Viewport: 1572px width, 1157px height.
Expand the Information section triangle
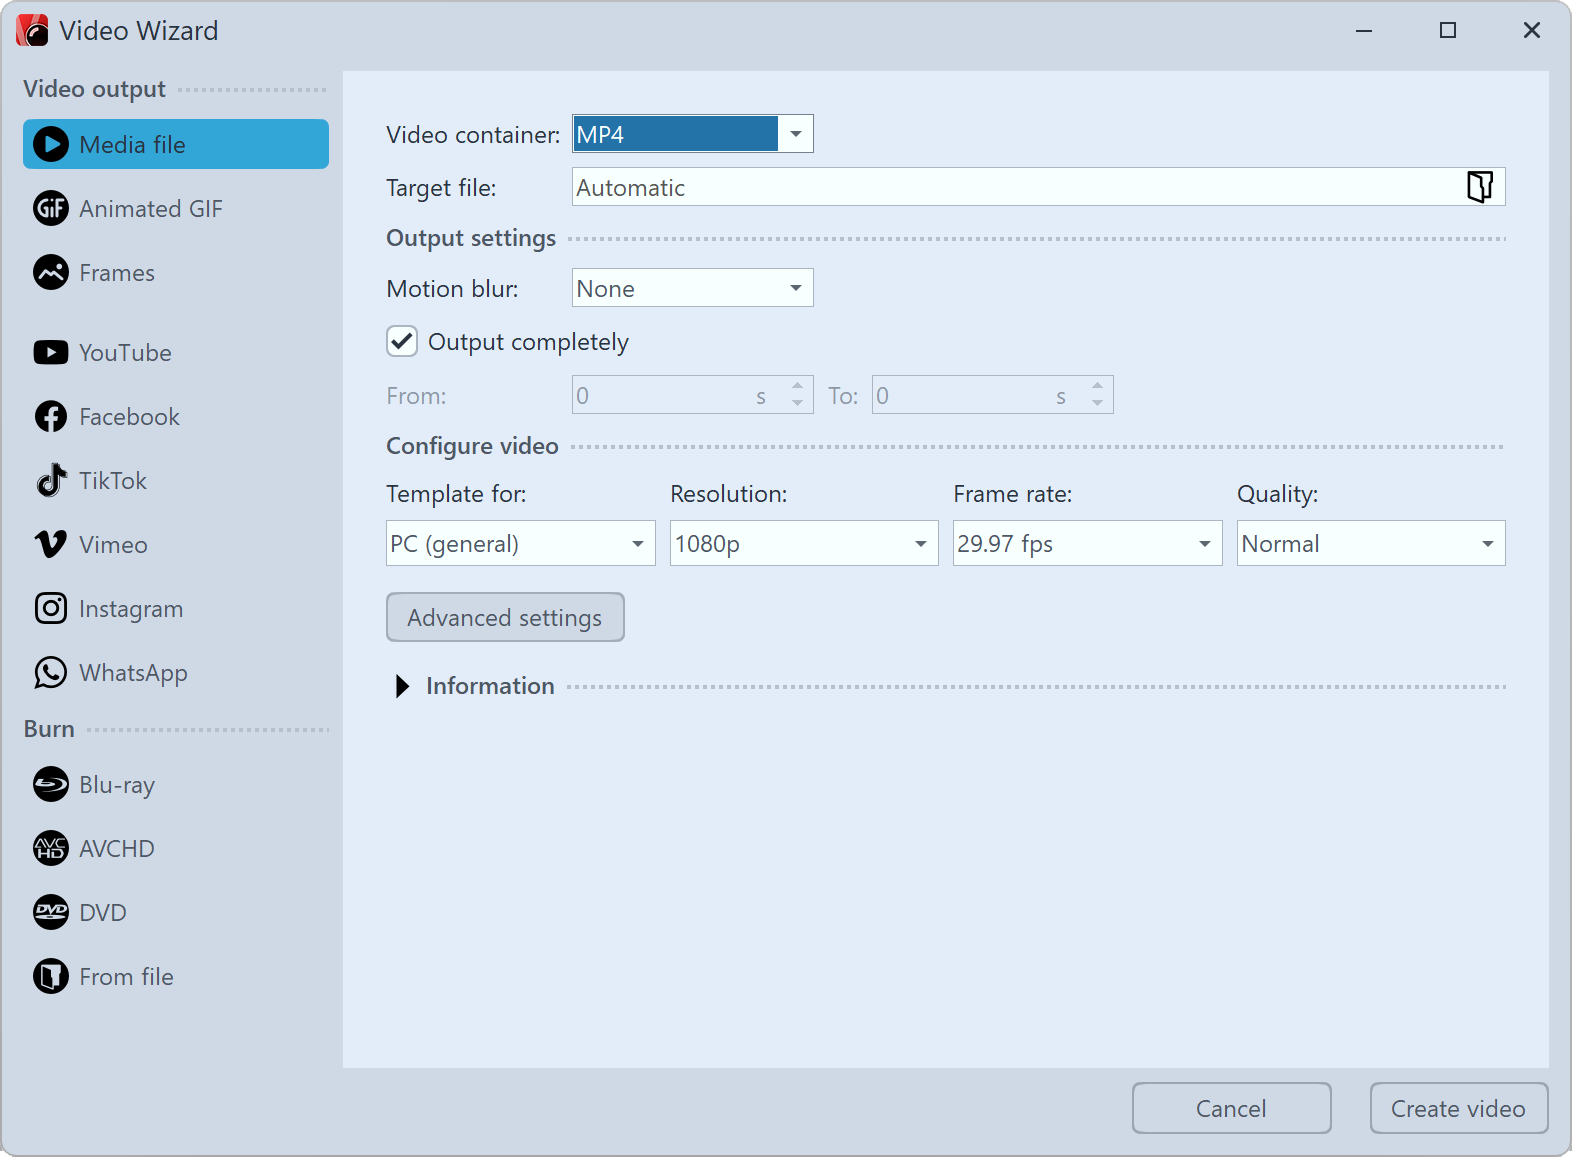point(402,686)
